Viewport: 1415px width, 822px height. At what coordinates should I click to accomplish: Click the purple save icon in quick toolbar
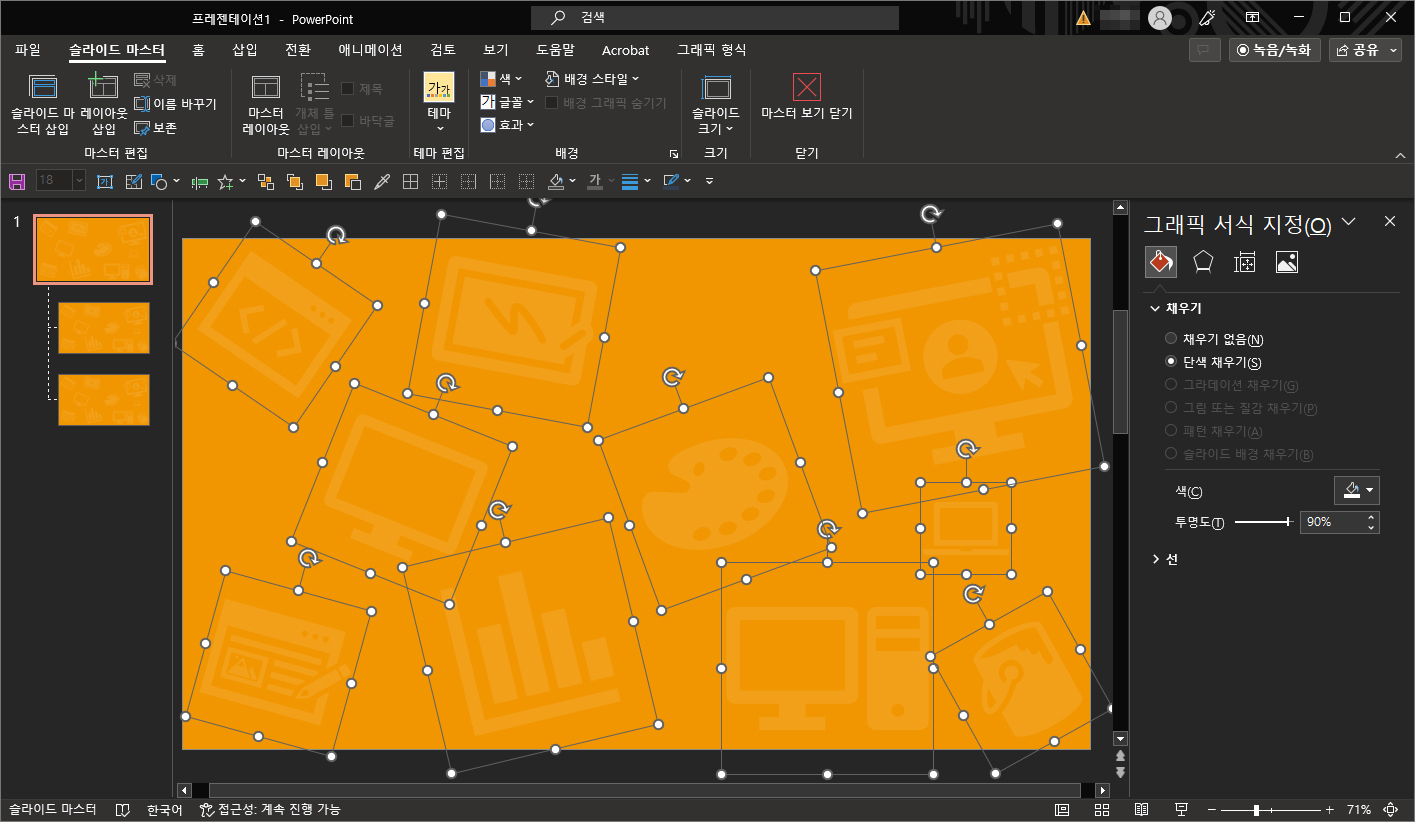[x=17, y=181]
